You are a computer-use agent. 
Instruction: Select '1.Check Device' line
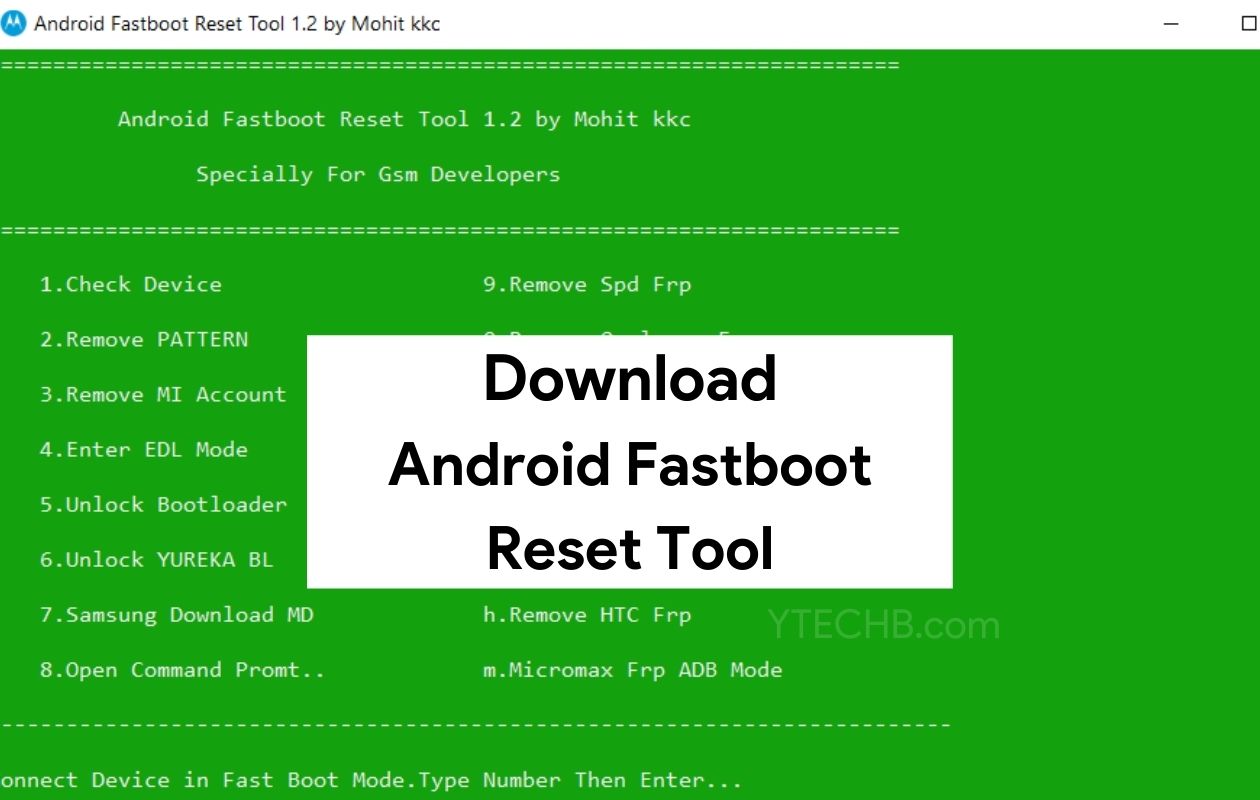click(130, 285)
